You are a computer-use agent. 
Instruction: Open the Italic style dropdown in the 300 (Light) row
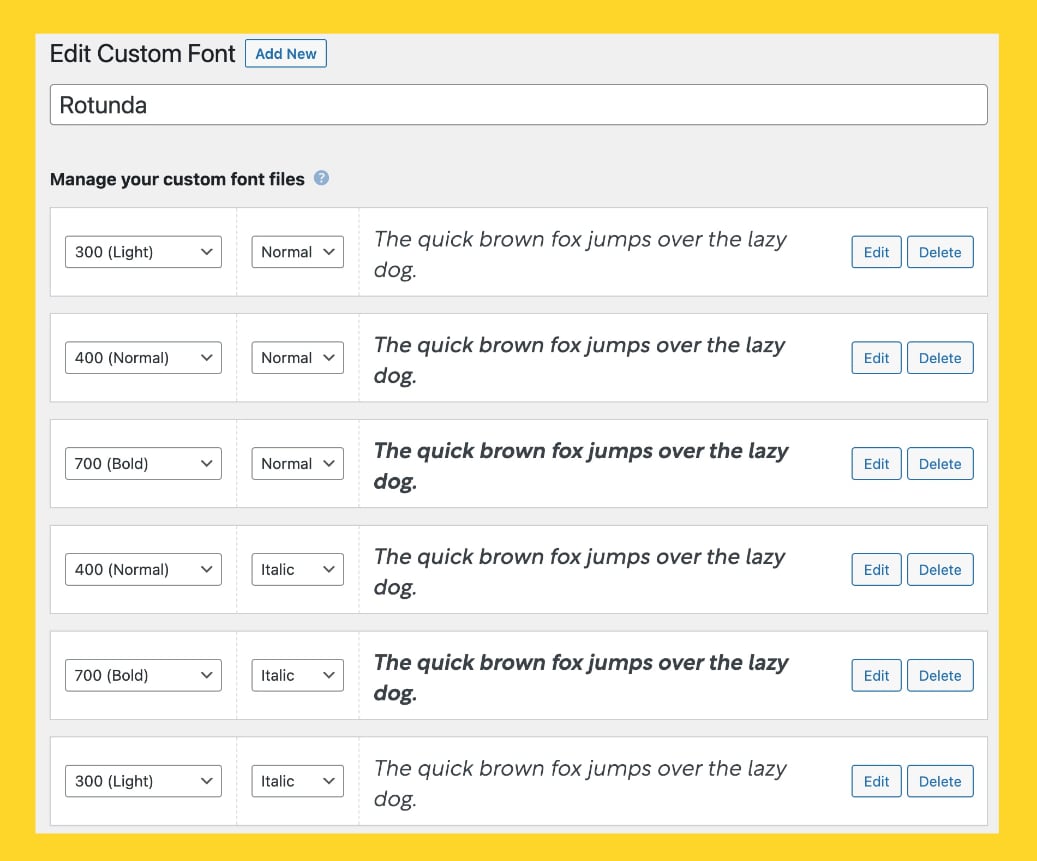point(298,781)
